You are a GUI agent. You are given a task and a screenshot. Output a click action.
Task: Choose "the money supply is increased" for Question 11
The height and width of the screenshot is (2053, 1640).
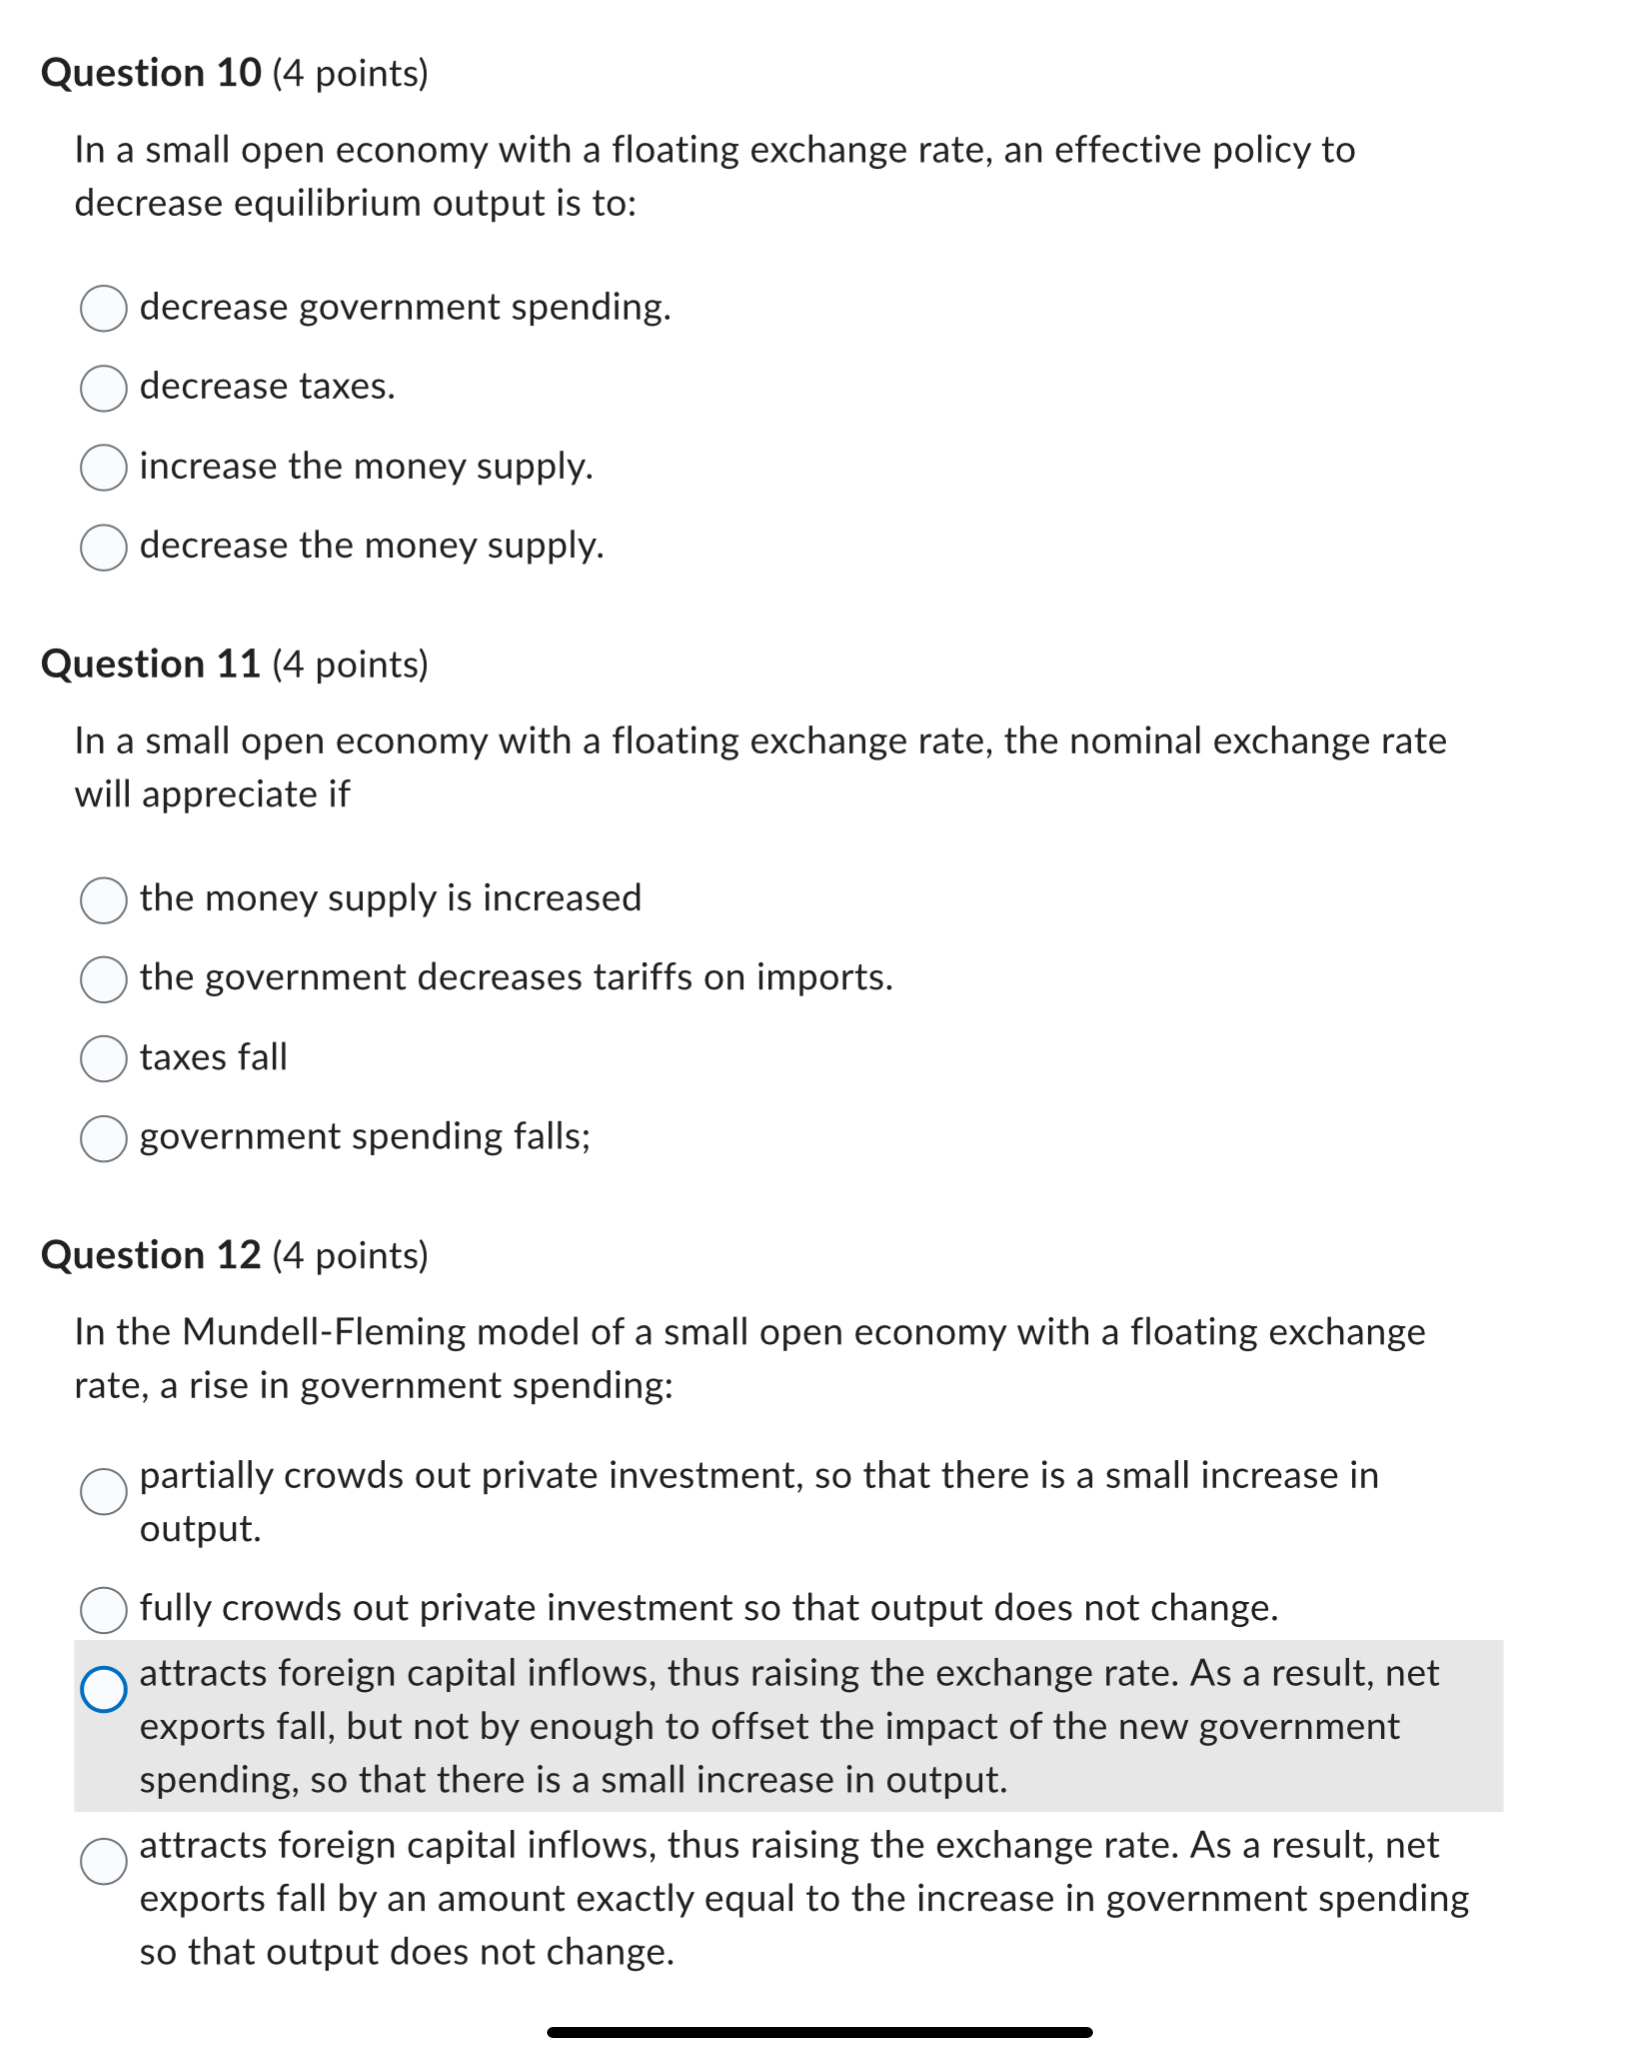104,901
